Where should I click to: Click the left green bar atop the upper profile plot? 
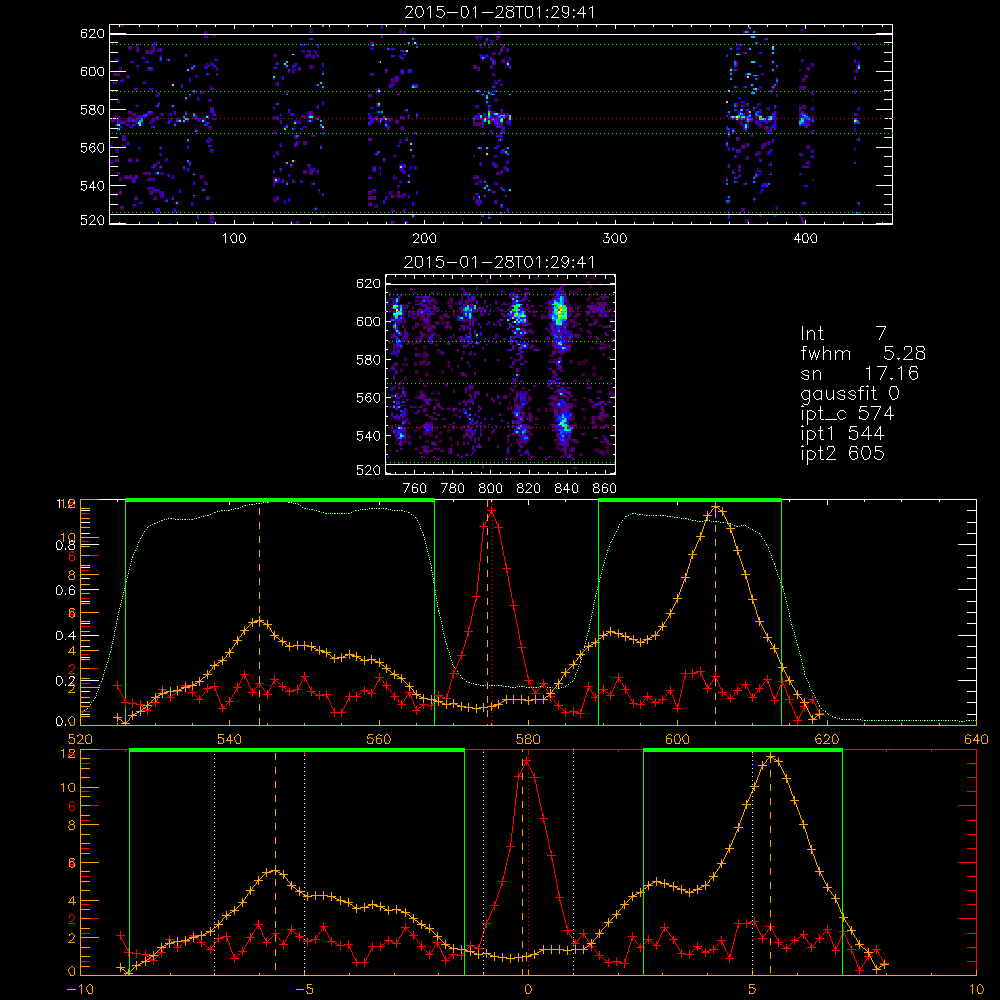pyautogui.click(x=280, y=500)
